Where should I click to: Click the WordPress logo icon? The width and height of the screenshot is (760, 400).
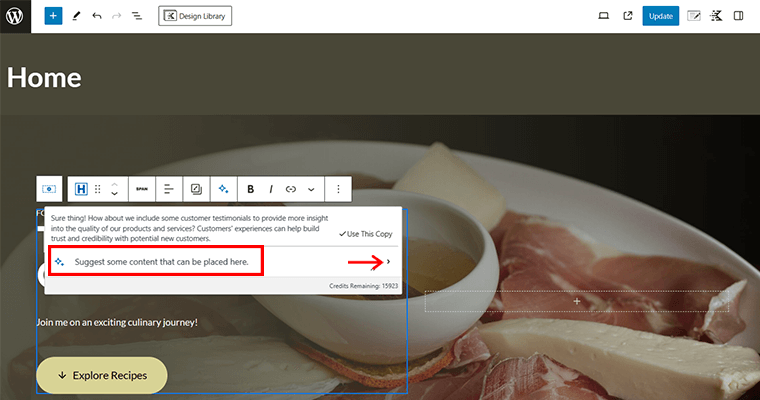pyautogui.click(x=15, y=16)
